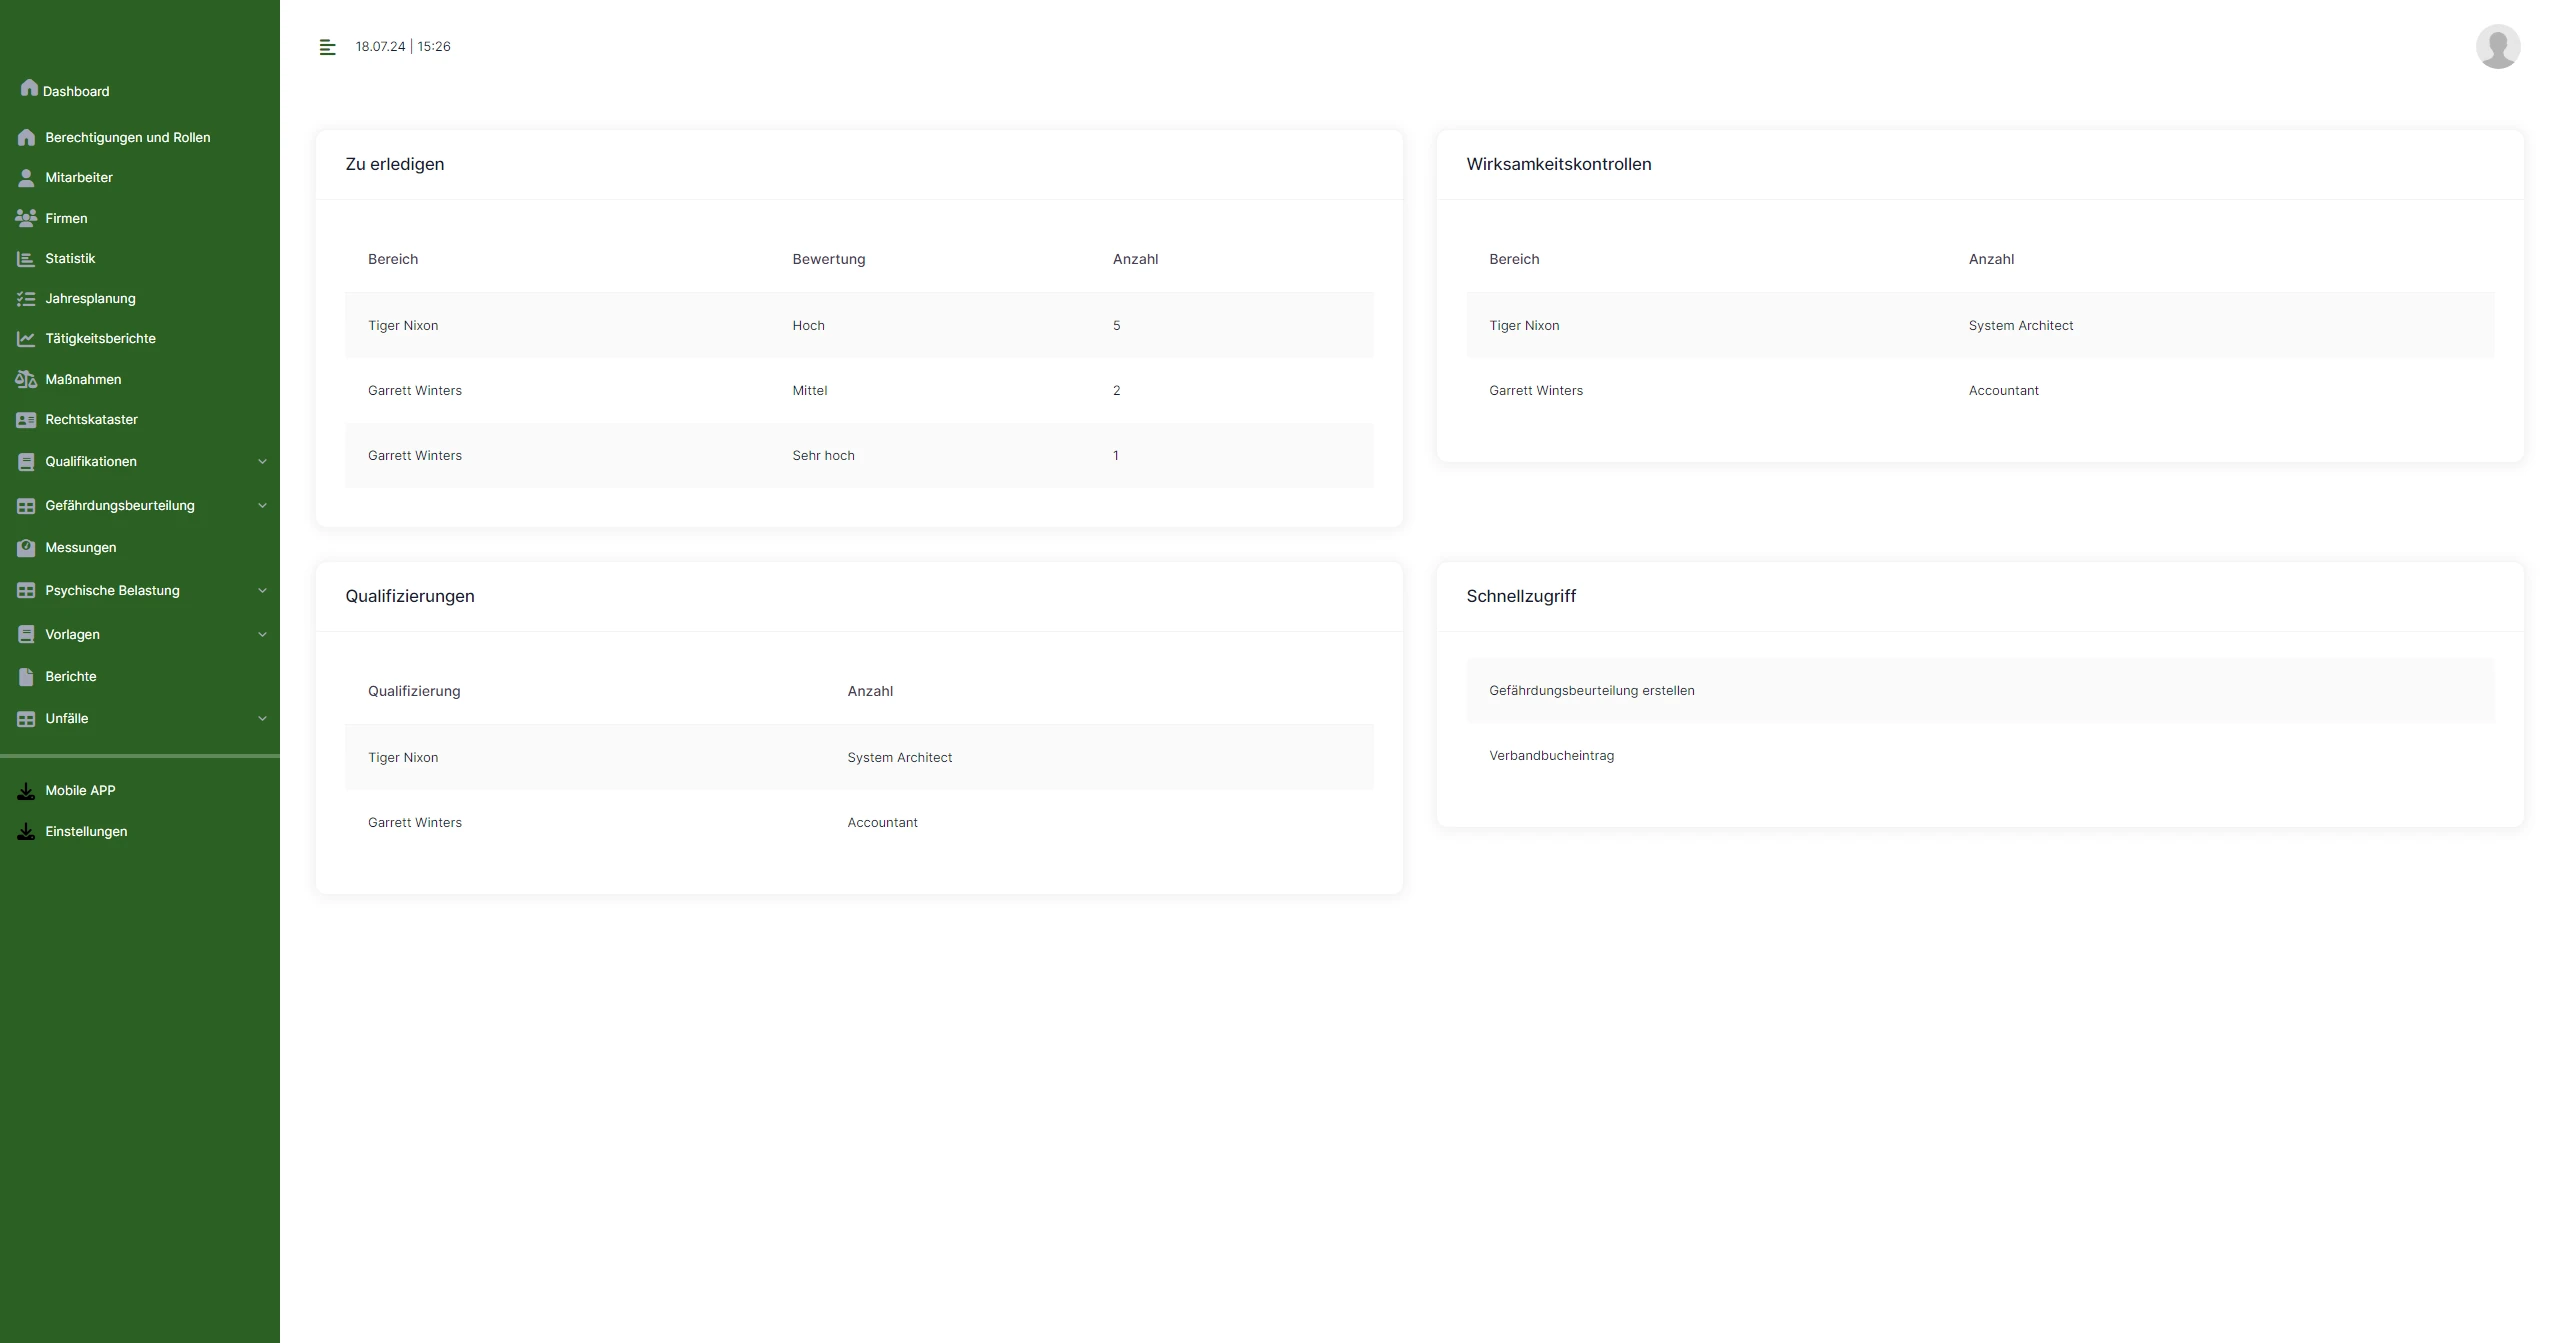Click the Berechtigungen und Rollen icon
The width and height of the screenshot is (2549, 1343).
point(26,138)
